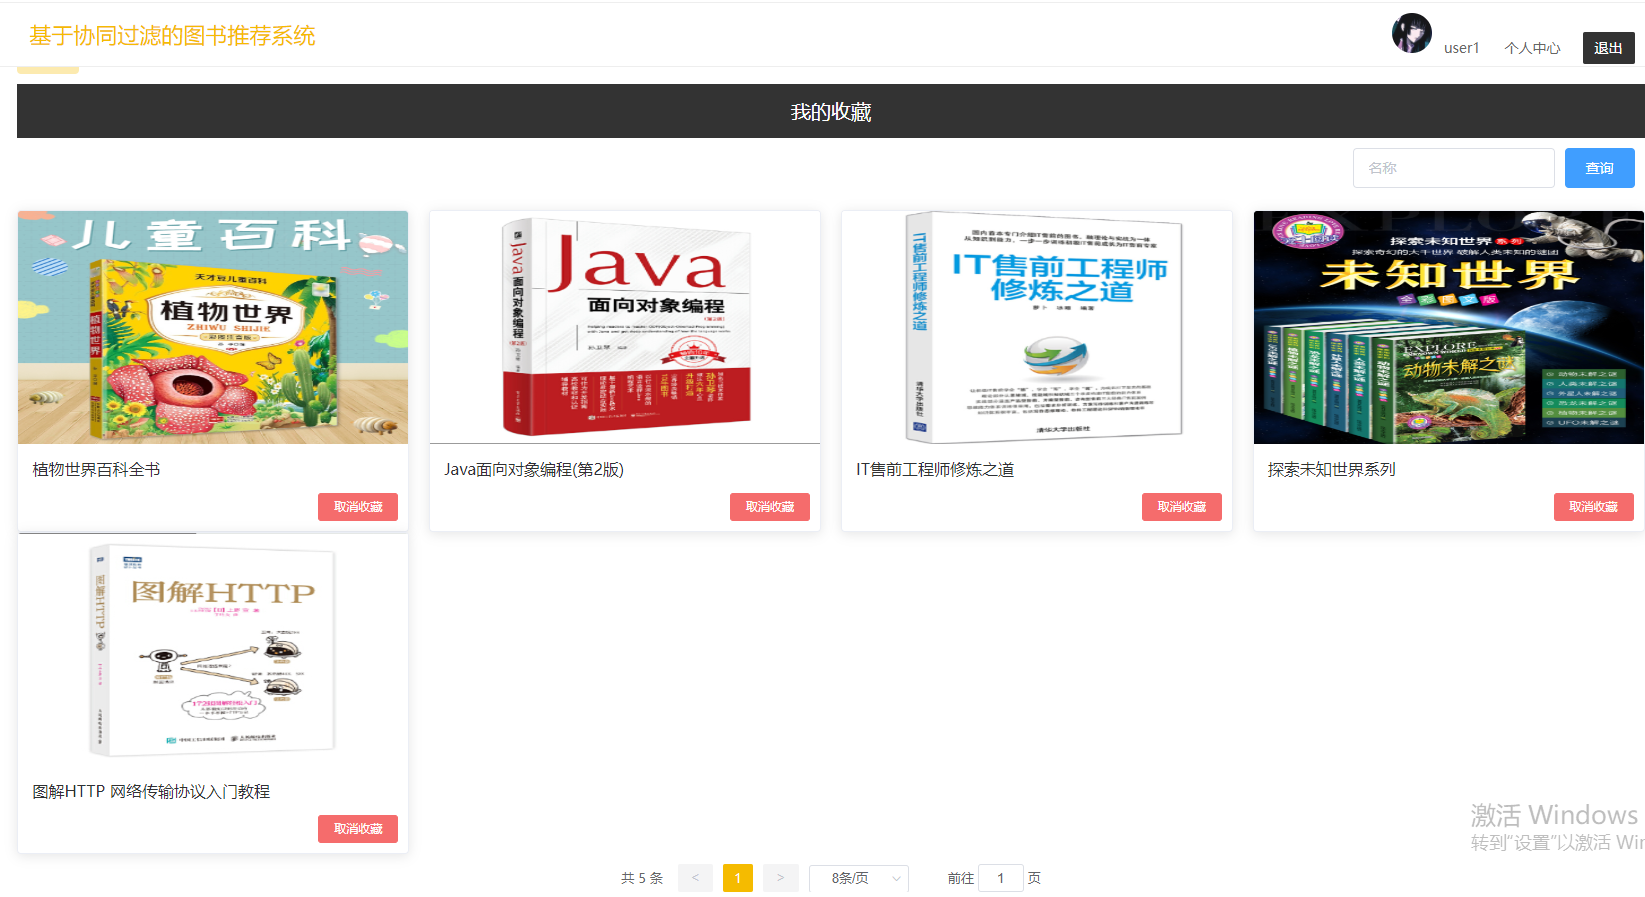Viewport: 1645px width, 897px height.
Task: Cancel favorite for 探索未知世界系列
Action: 1593,507
